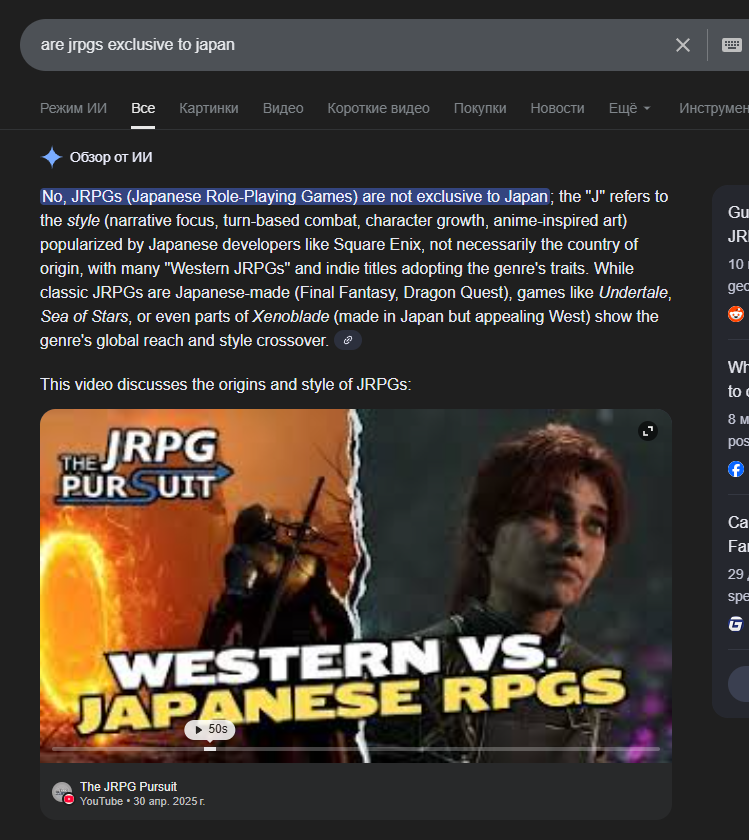Switch to the Видео tab
The height and width of the screenshot is (840, 749).
pyautogui.click(x=283, y=108)
